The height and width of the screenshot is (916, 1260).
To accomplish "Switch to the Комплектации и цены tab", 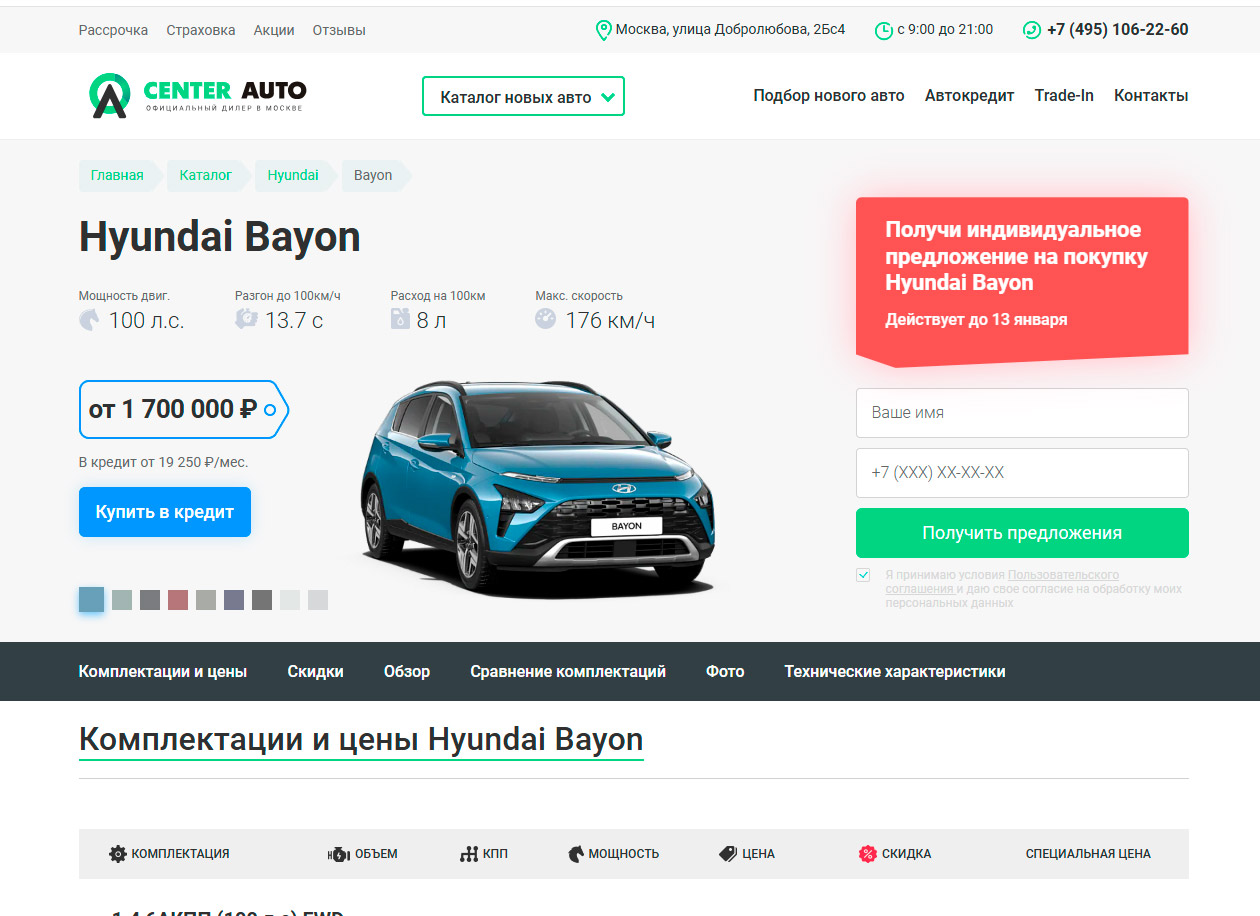I will pos(163,672).
